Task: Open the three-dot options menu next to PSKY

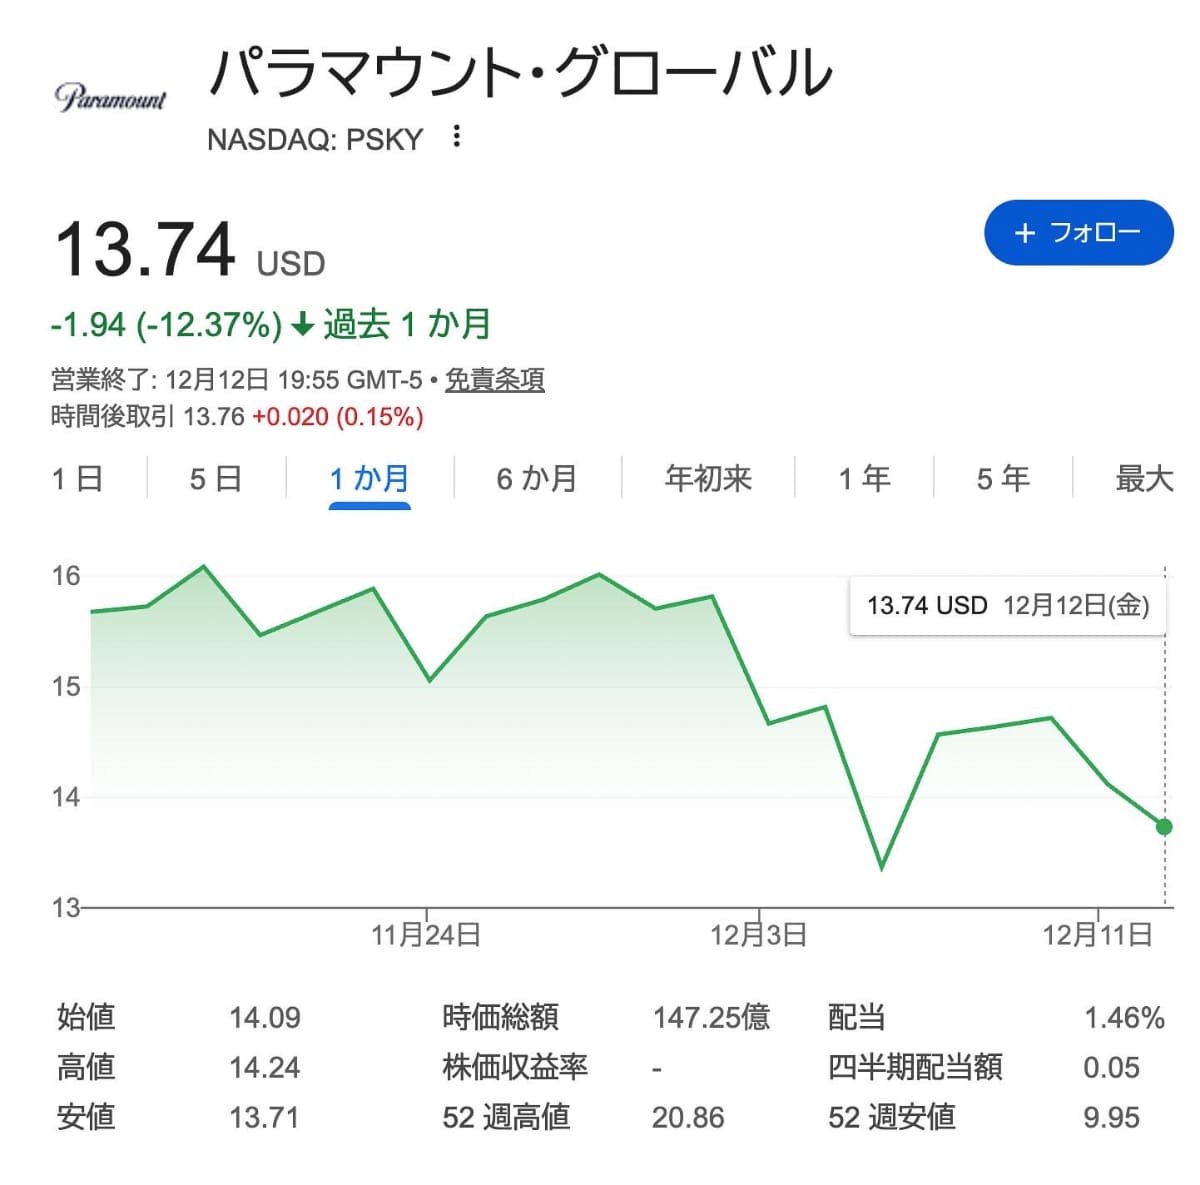Action: 455,138
